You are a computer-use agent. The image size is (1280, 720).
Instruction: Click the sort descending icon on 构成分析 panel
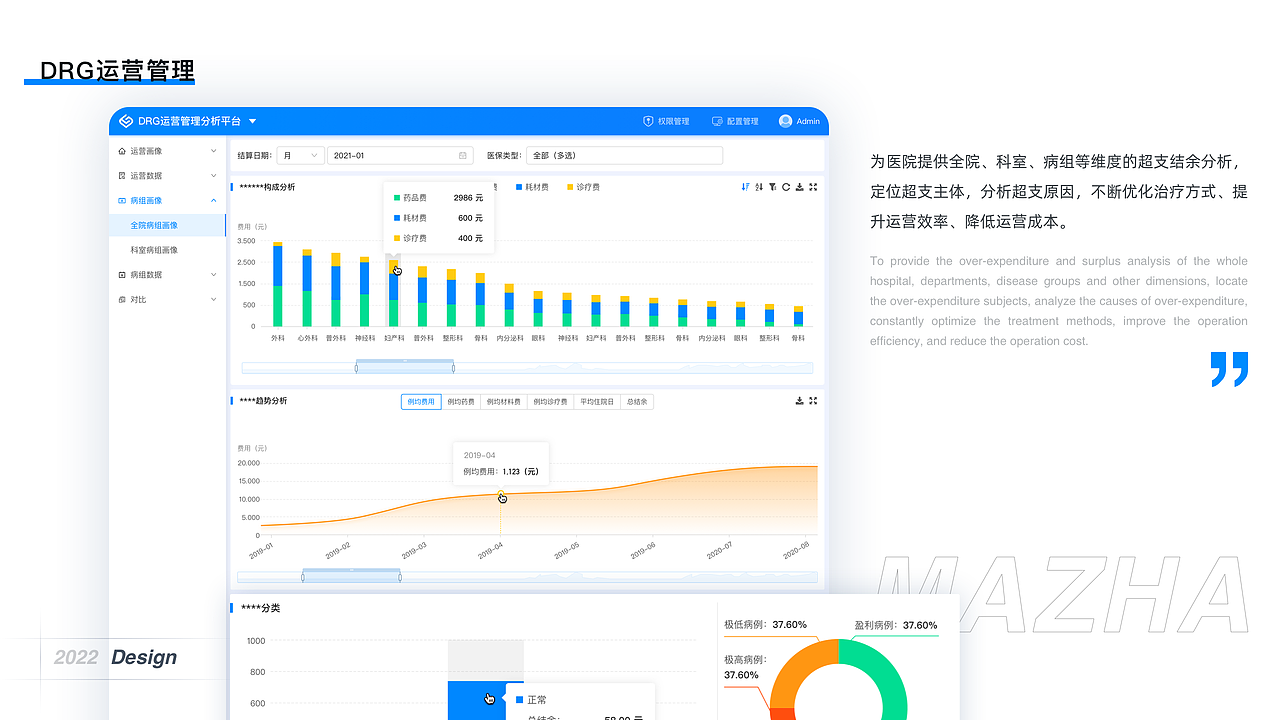[745, 187]
